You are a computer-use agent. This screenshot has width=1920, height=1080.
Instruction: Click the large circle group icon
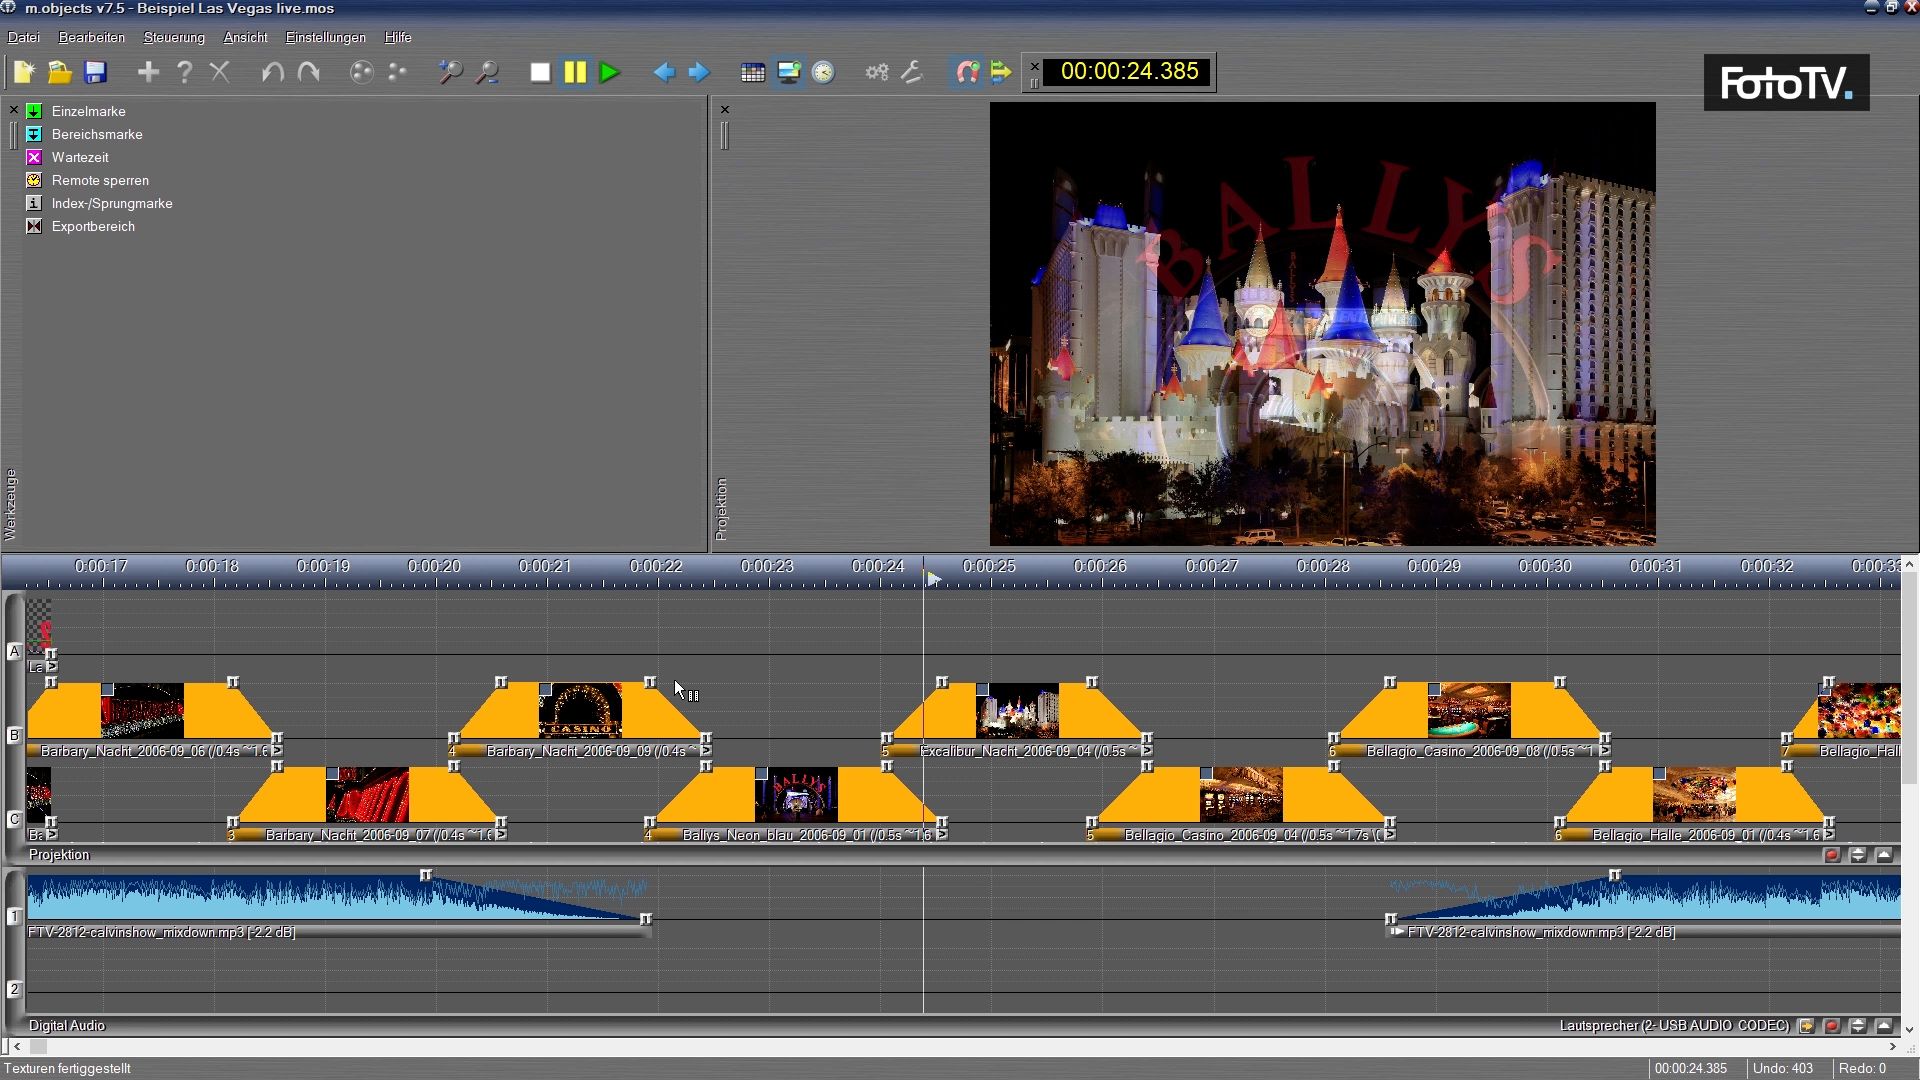[362, 72]
